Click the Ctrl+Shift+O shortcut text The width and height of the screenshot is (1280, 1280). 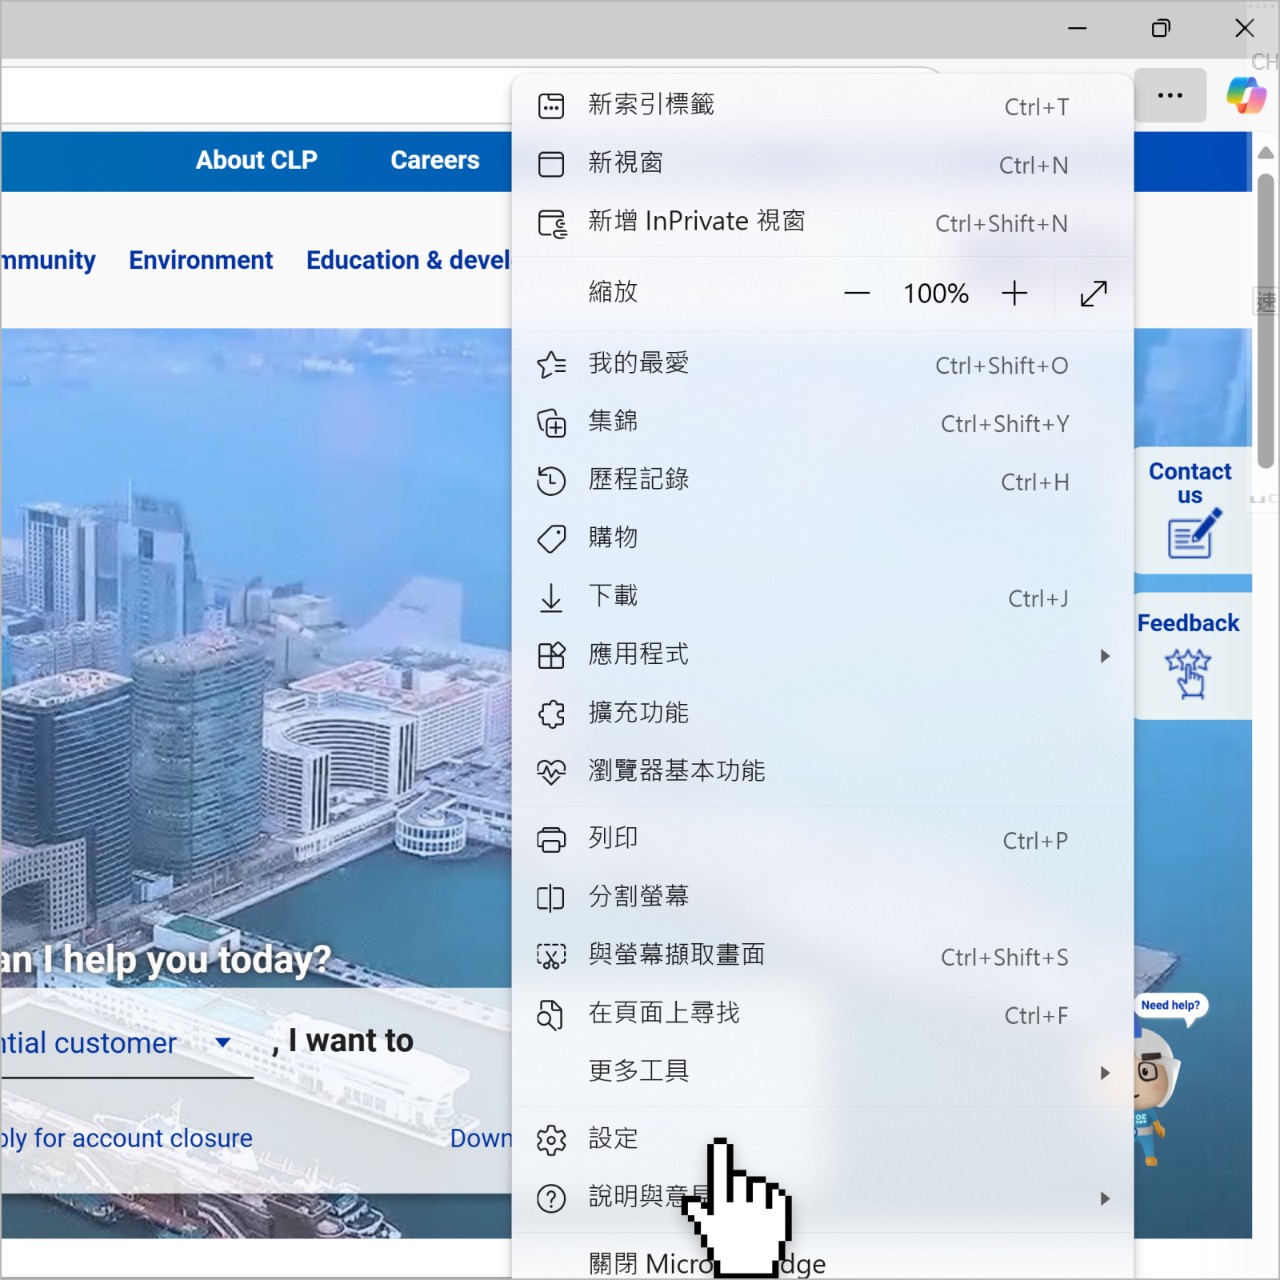point(1002,366)
